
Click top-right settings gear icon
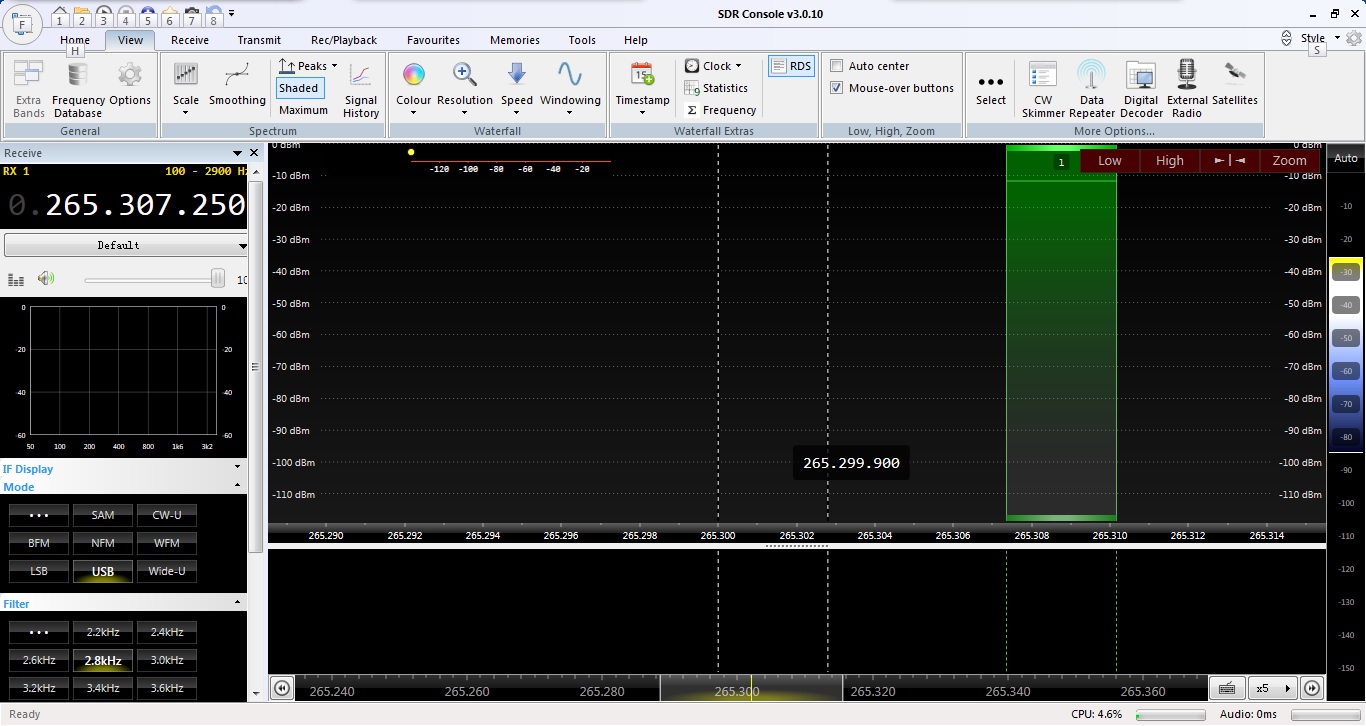point(1353,38)
